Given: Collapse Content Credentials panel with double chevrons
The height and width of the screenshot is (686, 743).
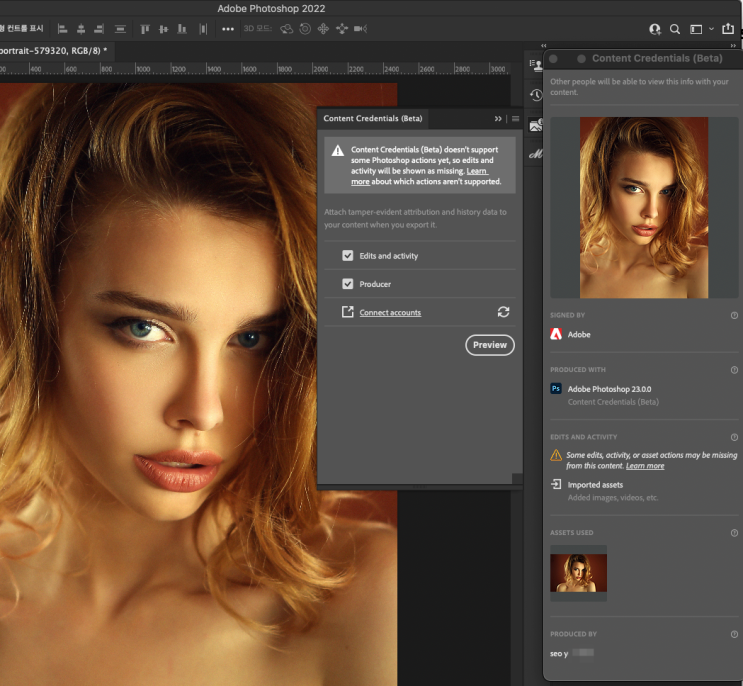Looking at the screenshot, I should pos(498,118).
